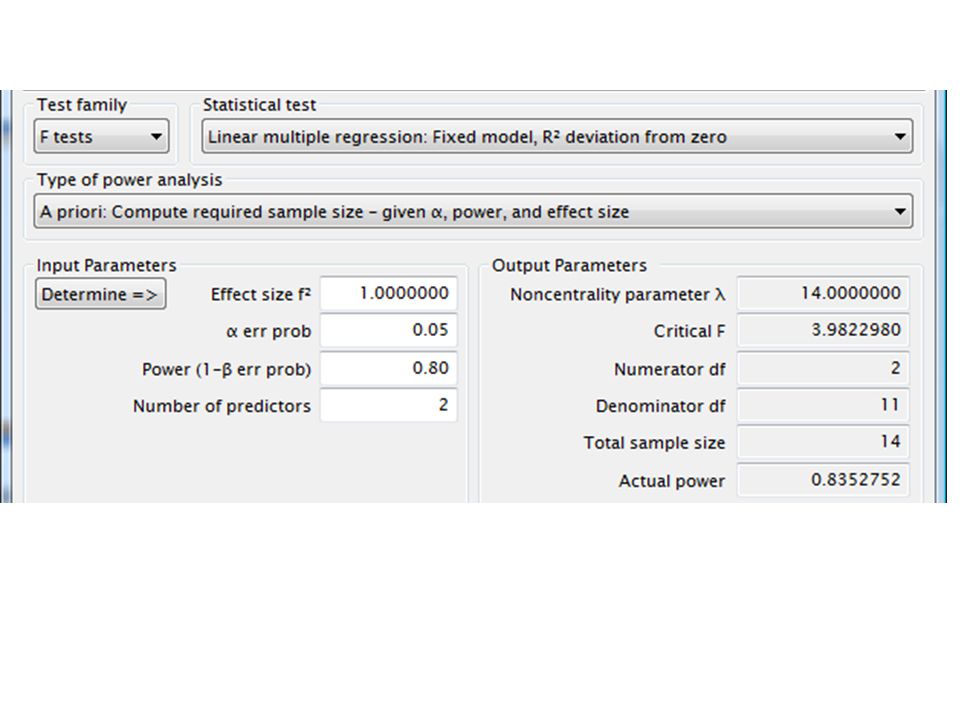Click the Numerator df output value
Viewport: 960px width, 720px height.
click(x=823, y=368)
